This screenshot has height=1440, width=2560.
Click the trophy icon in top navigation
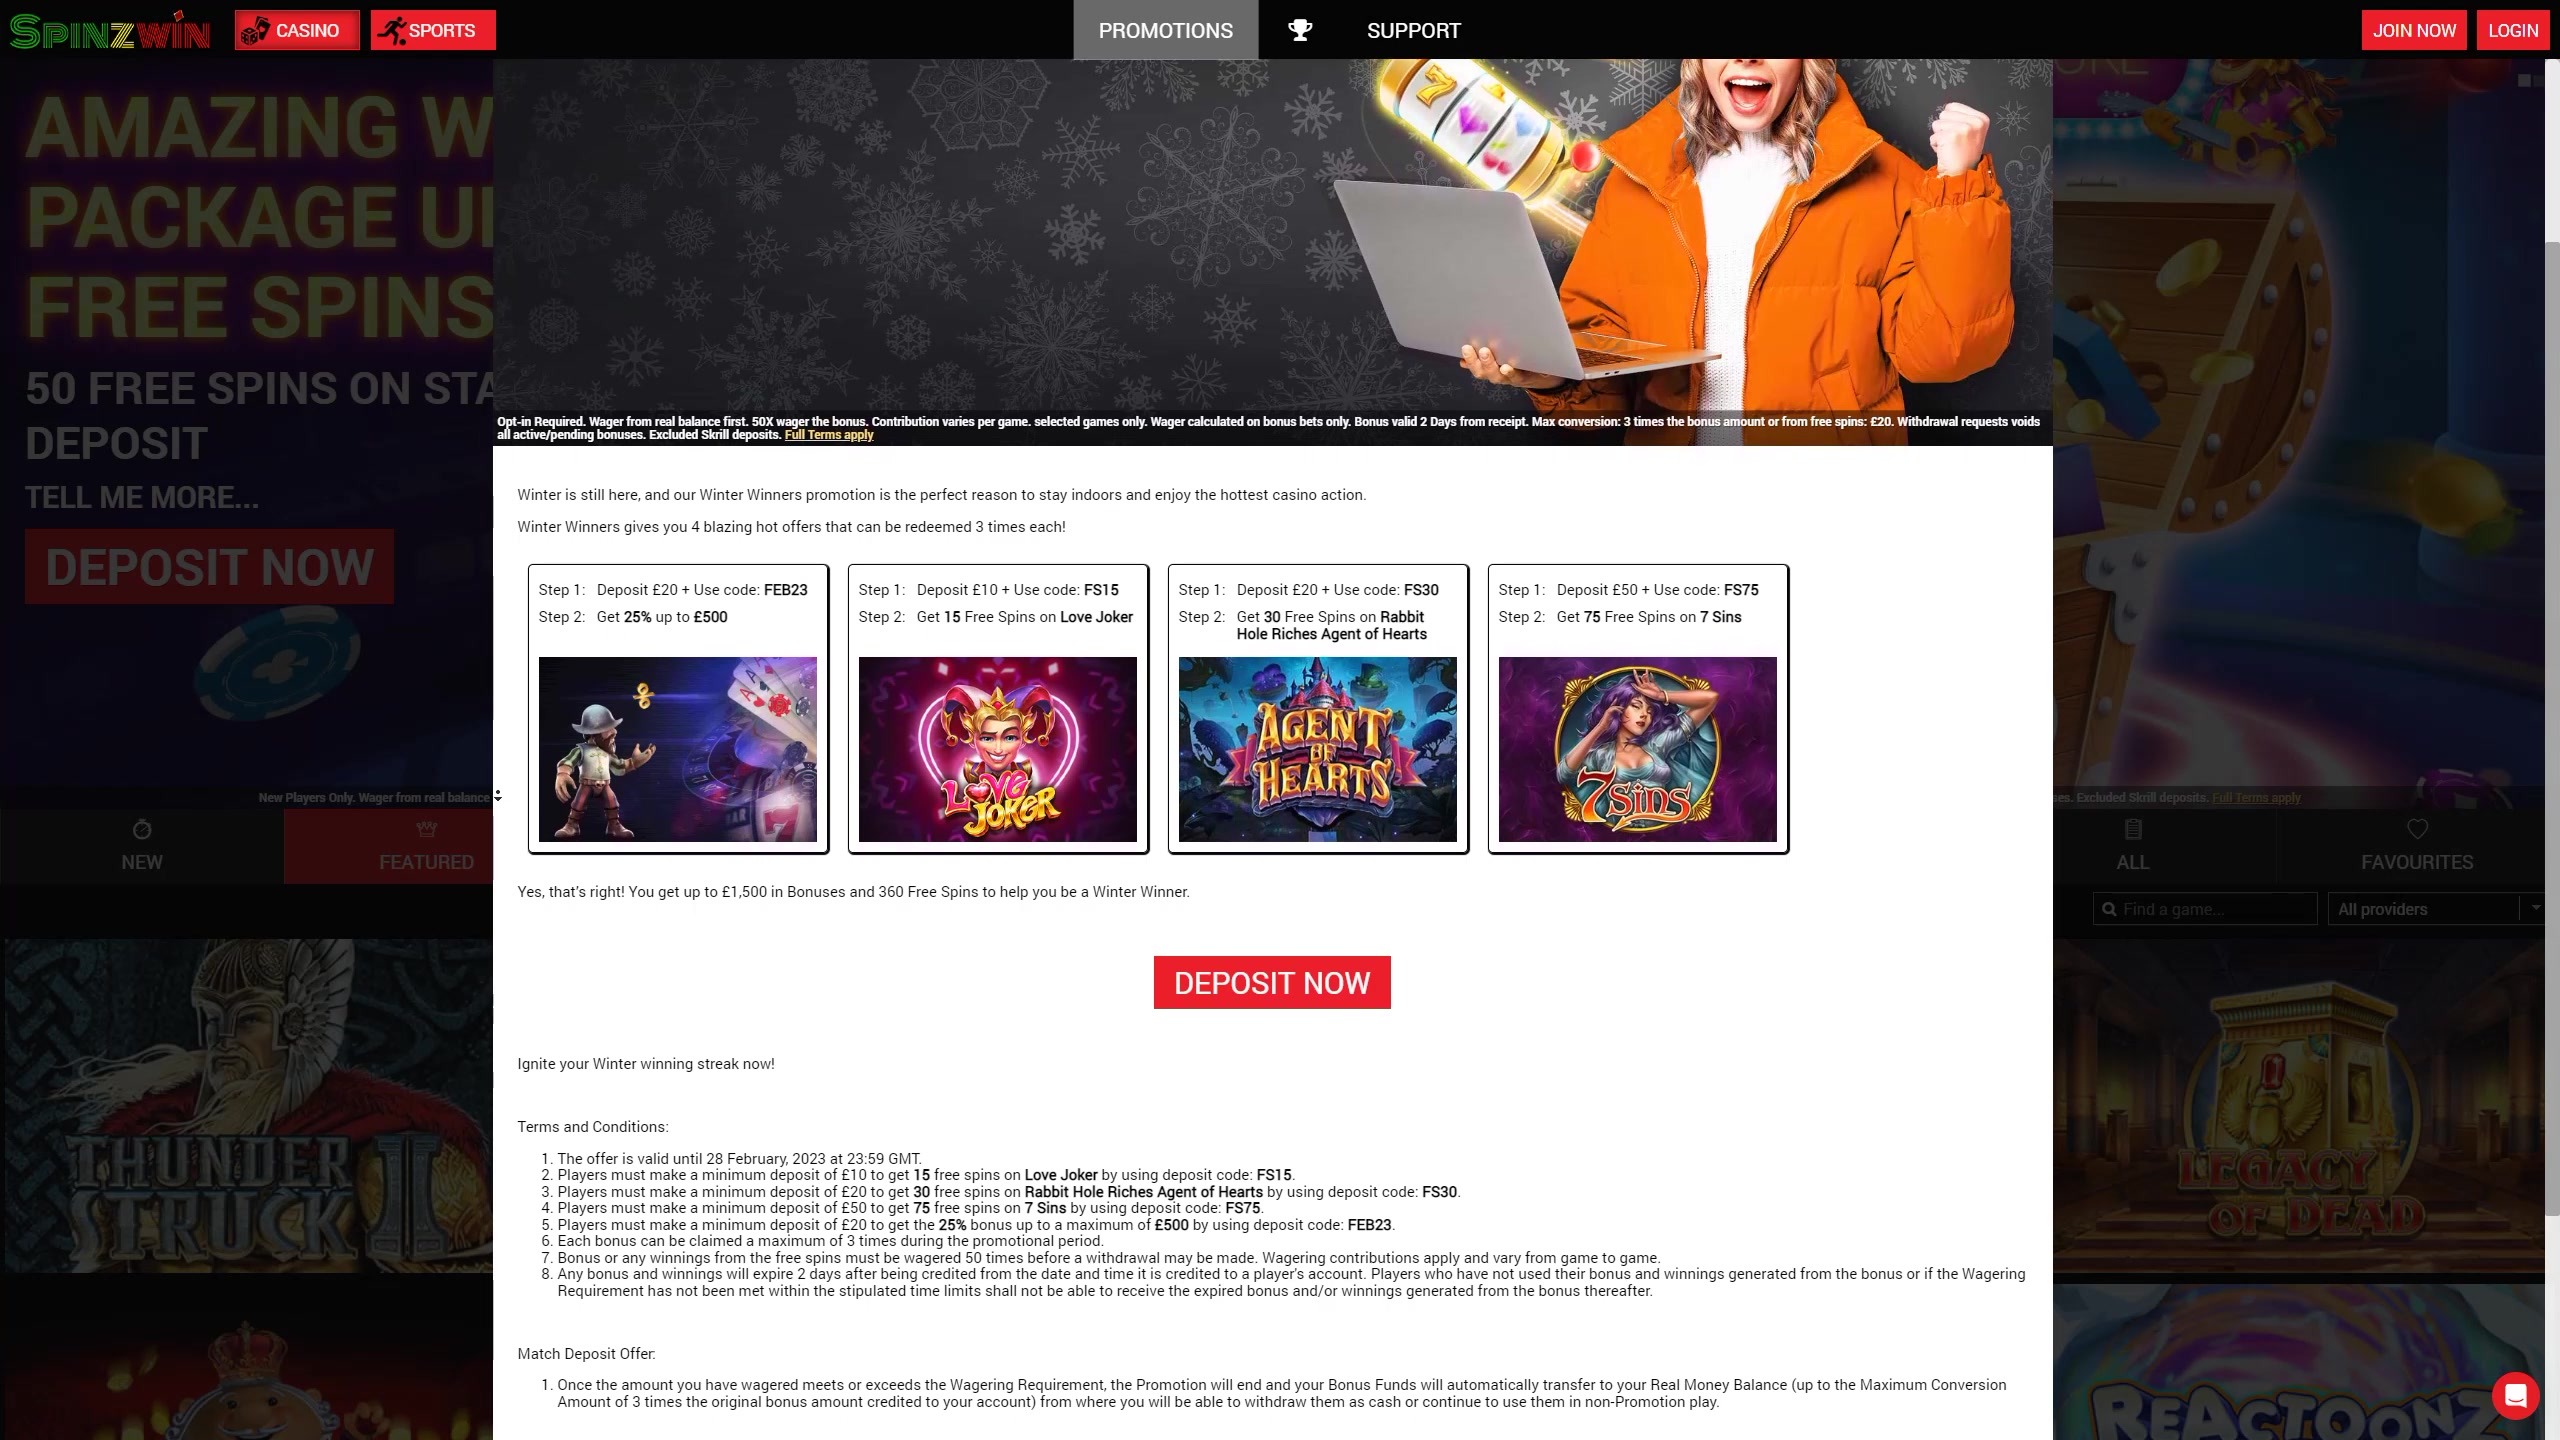[1299, 30]
